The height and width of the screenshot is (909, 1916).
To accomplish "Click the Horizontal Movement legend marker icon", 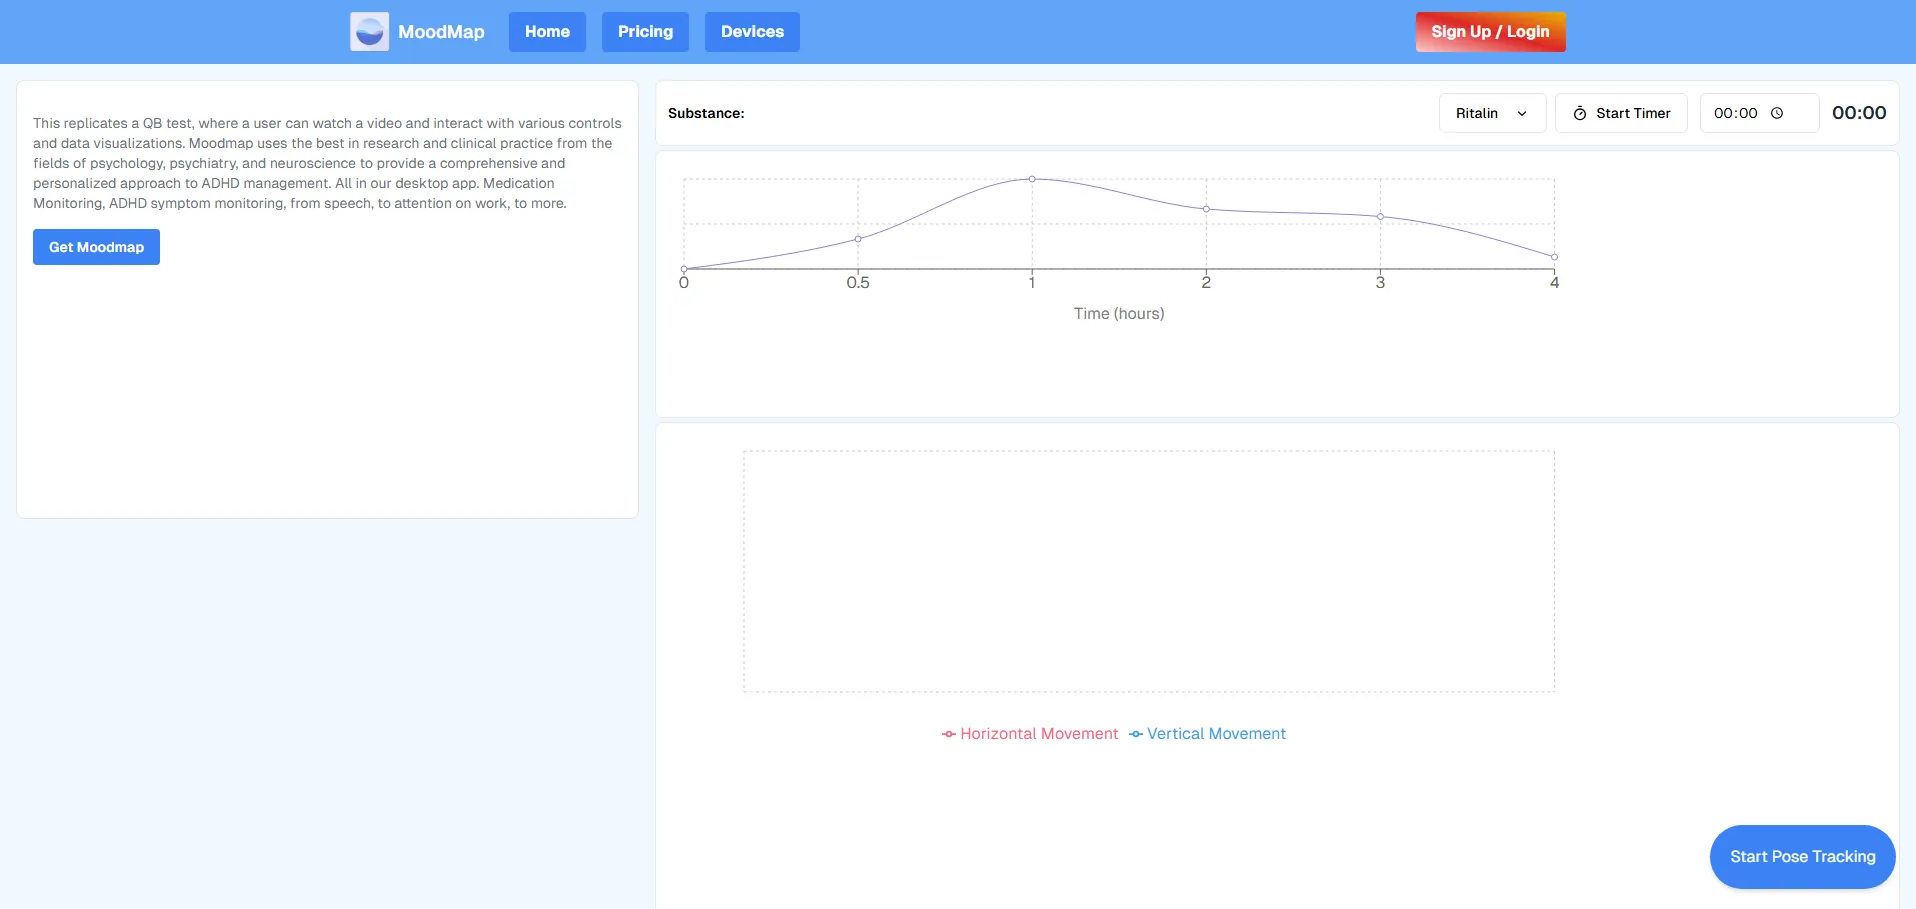I will click(948, 734).
